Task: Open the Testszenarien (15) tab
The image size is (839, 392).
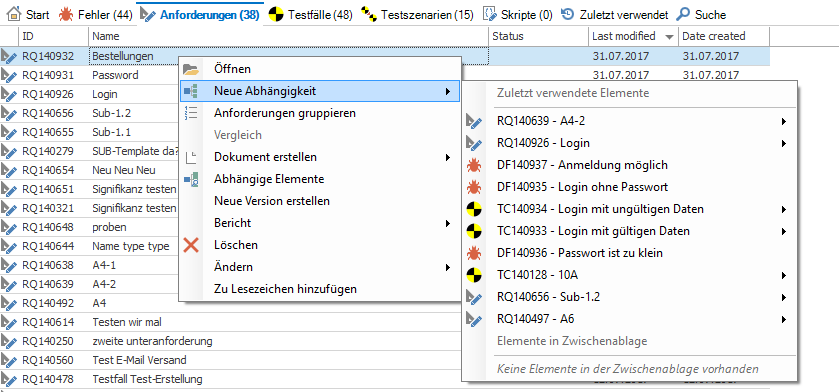Action: point(417,14)
